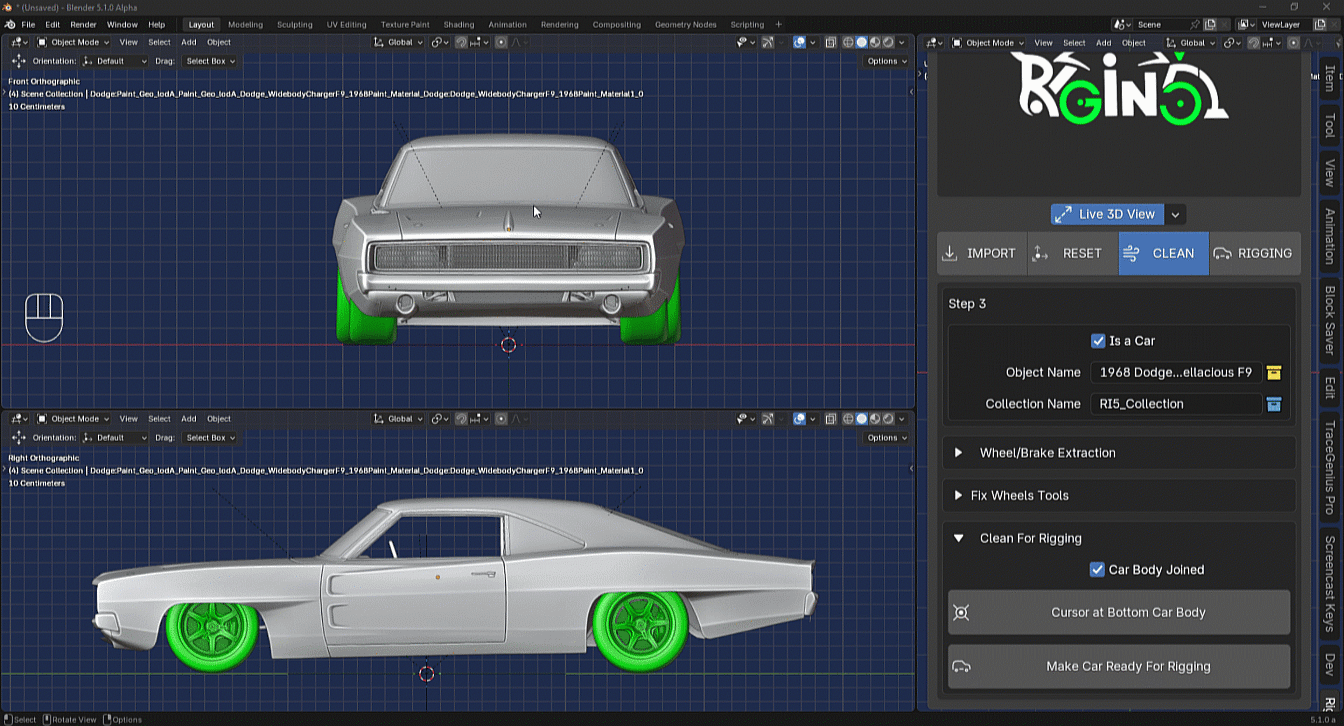
Task: Open the Render menu
Action: click(83, 24)
